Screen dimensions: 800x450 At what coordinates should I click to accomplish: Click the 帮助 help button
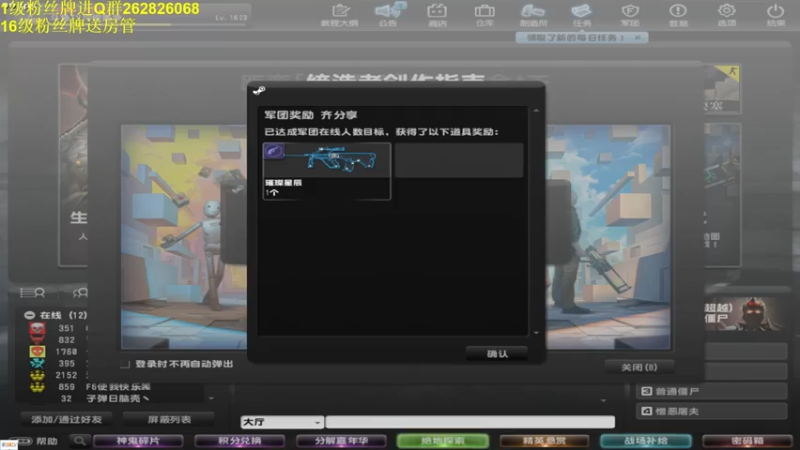46,441
